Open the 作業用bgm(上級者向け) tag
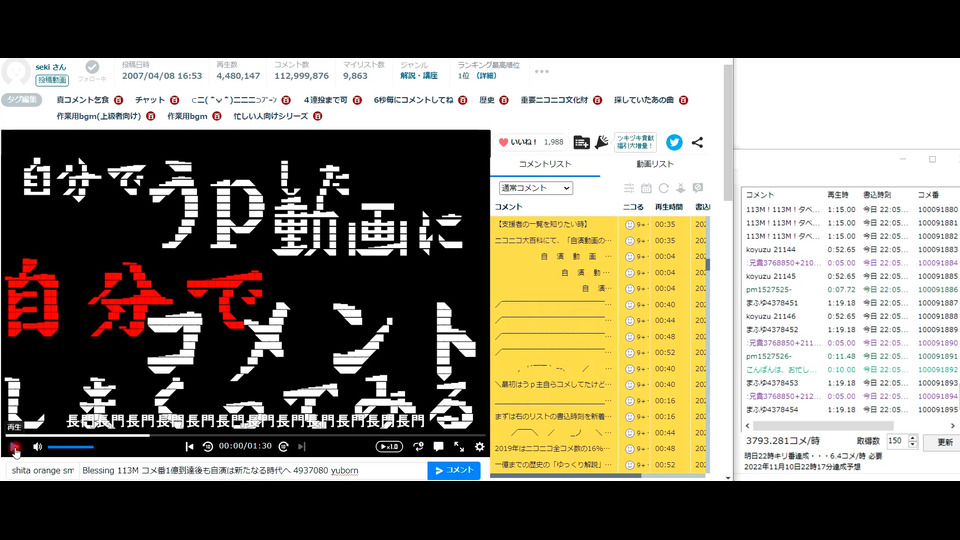Screen dimensions: 960x540 (x=99, y=116)
